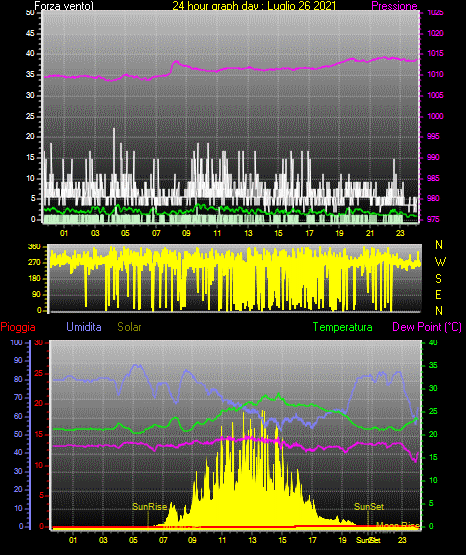Click the 1000 pressure axis value

tap(435, 116)
